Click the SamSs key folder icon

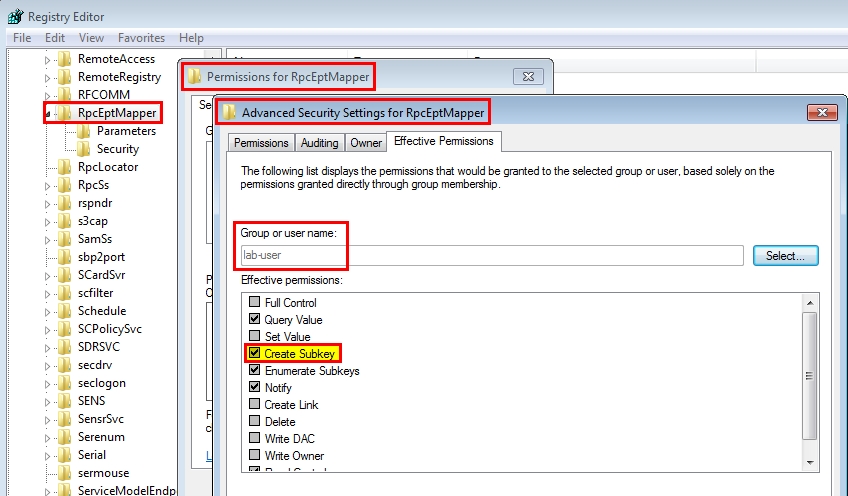tap(65, 239)
